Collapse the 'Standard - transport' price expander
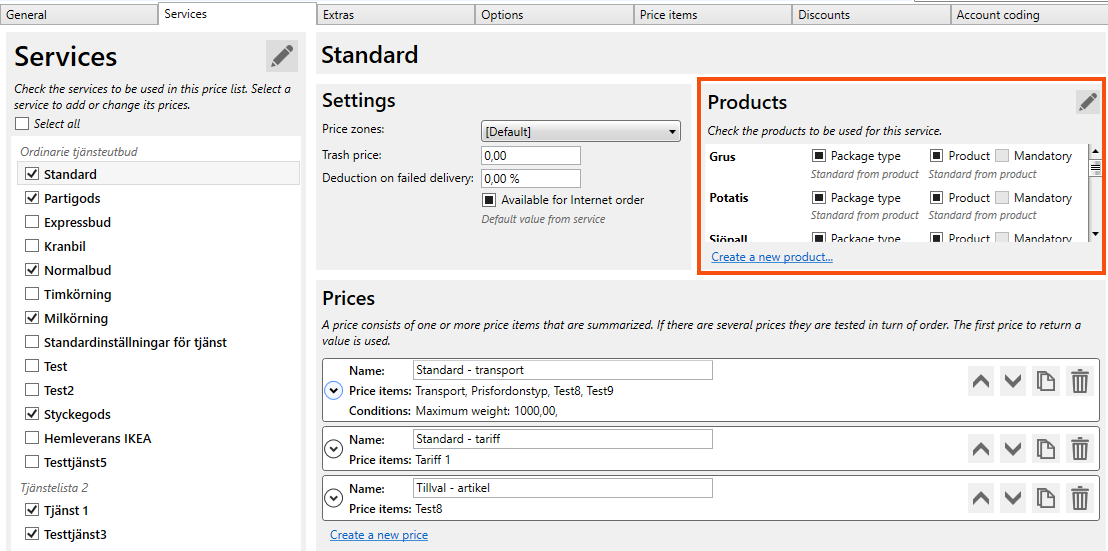This screenshot has width=1108, height=551. point(334,391)
